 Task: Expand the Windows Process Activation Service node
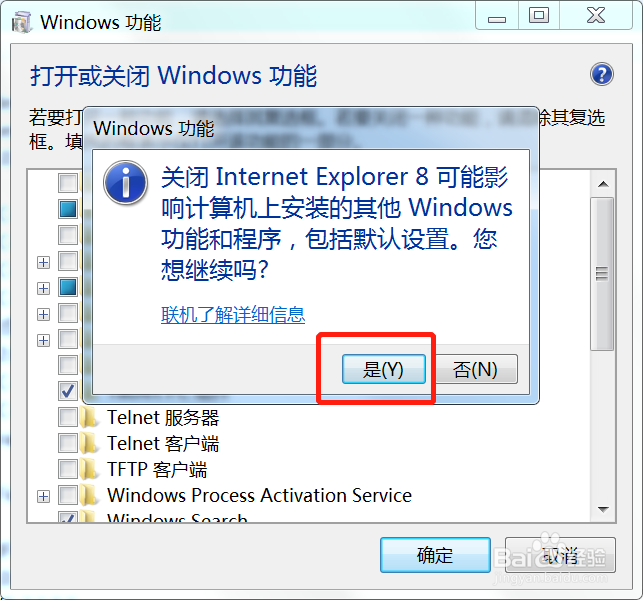click(x=43, y=497)
